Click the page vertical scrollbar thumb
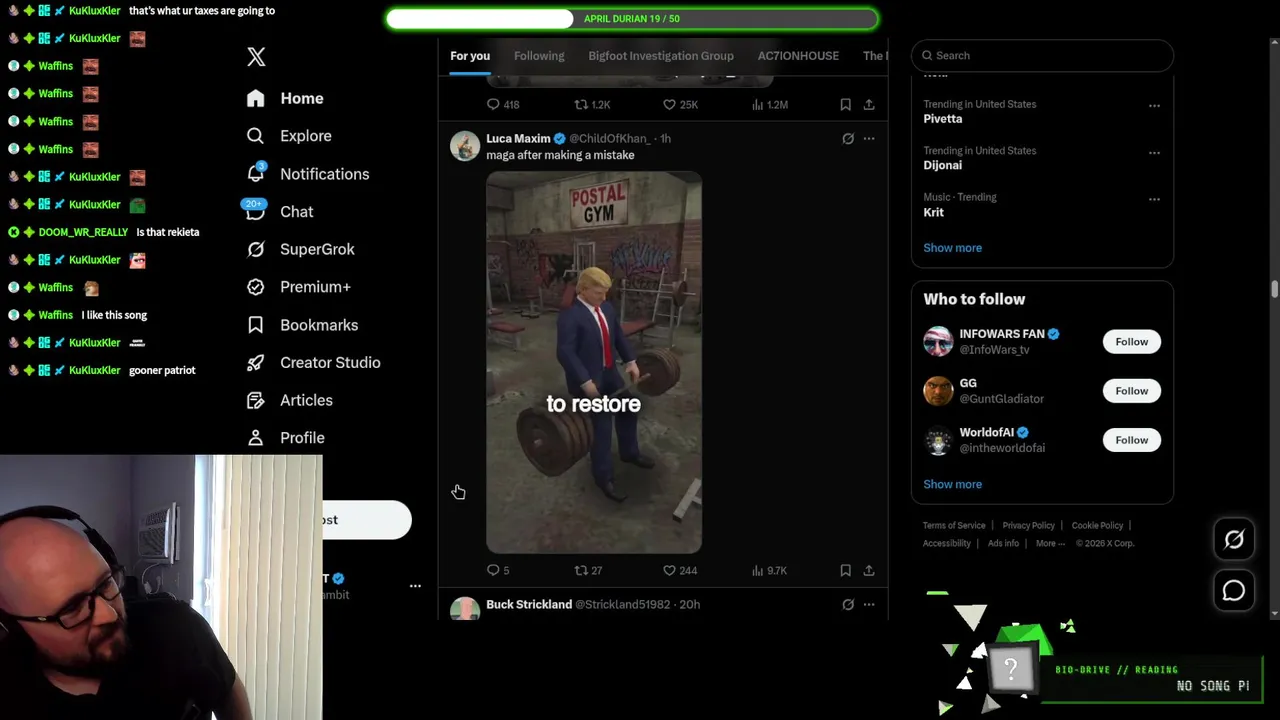Viewport: 1280px width, 720px height. click(x=1274, y=290)
